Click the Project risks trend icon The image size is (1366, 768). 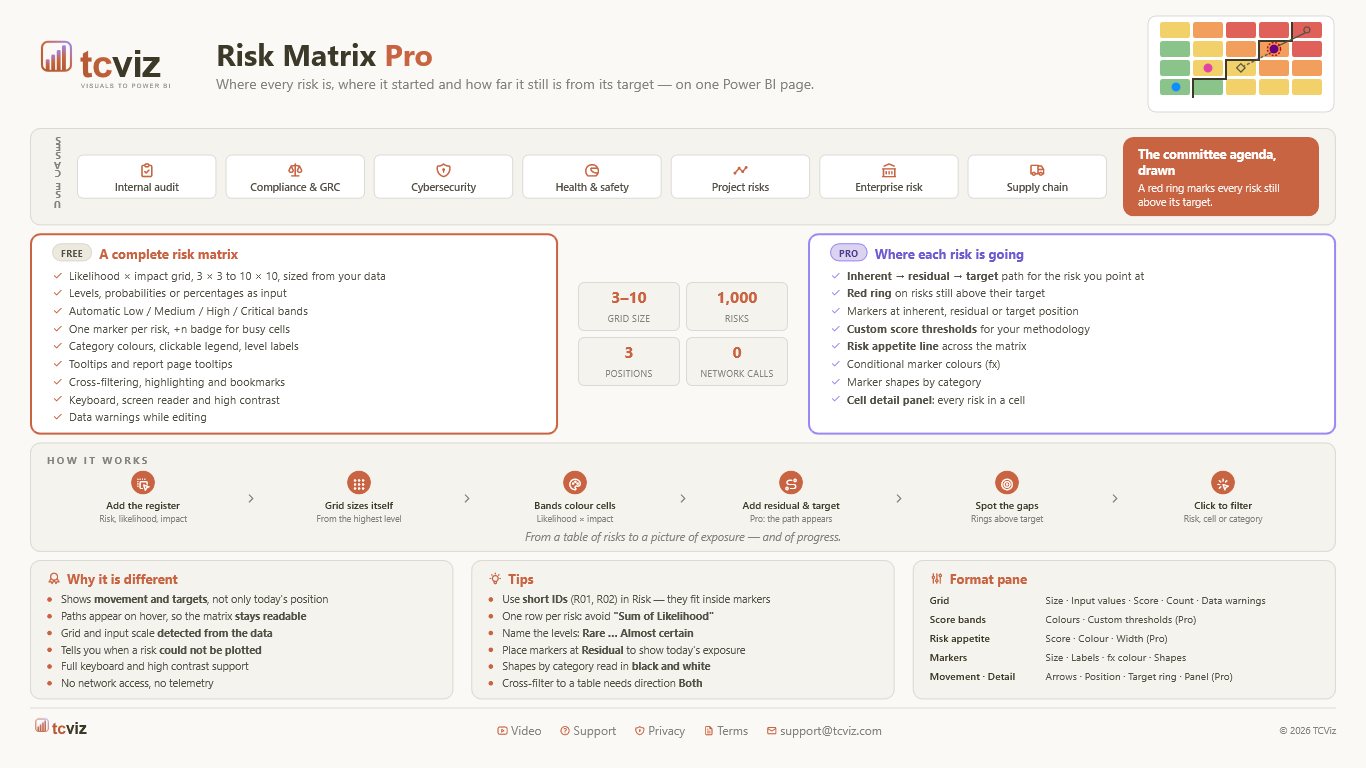(740, 170)
